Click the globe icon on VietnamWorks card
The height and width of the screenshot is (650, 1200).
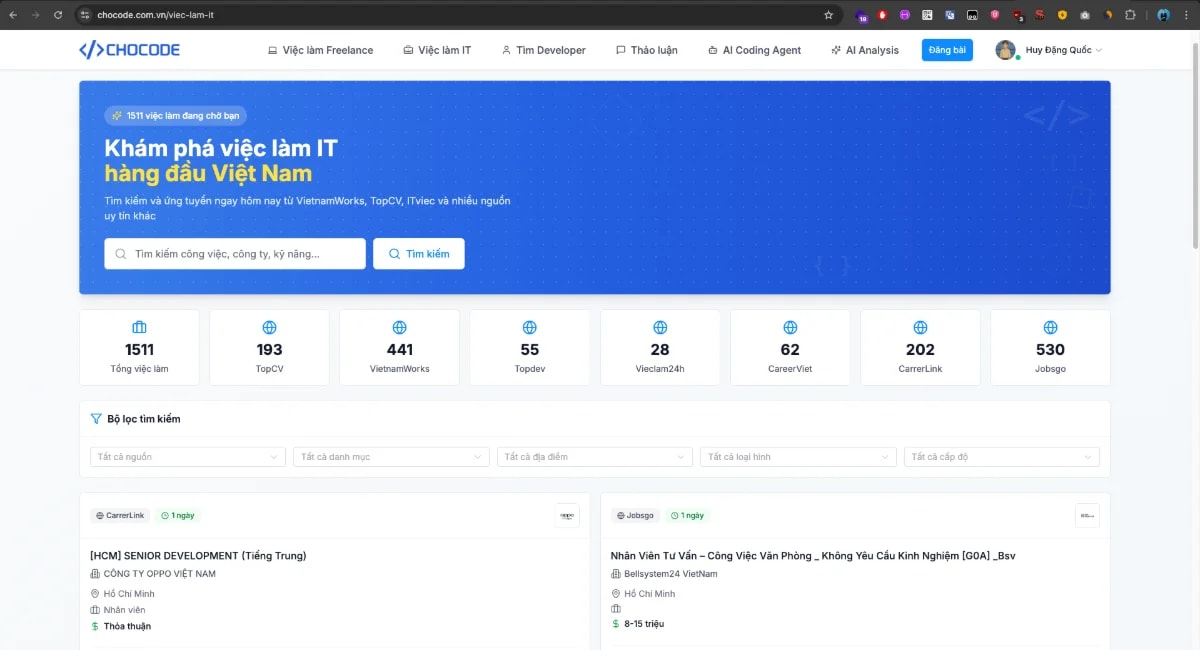click(399, 328)
